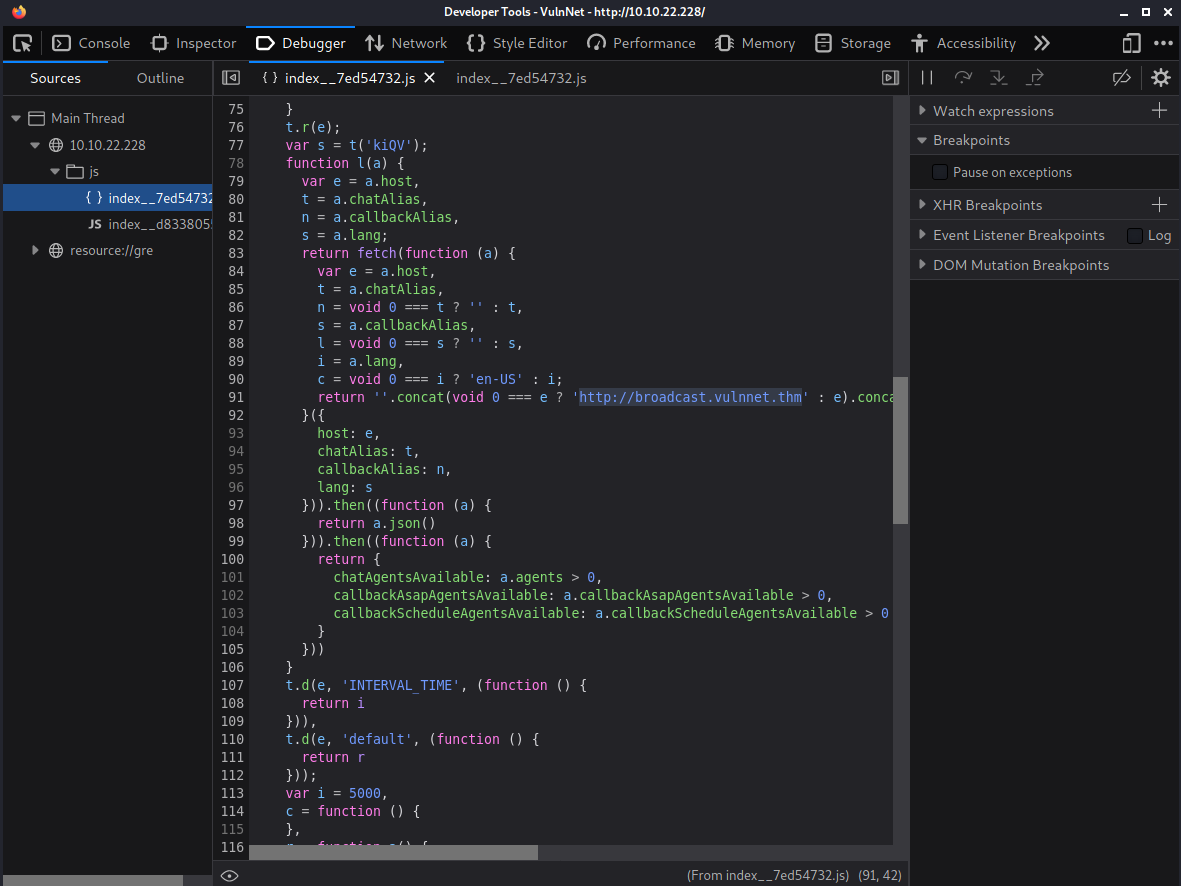This screenshot has height=886, width=1181.
Task: Open the index__d833805 source file
Action: pyautogui.click(x=108, y=225)
